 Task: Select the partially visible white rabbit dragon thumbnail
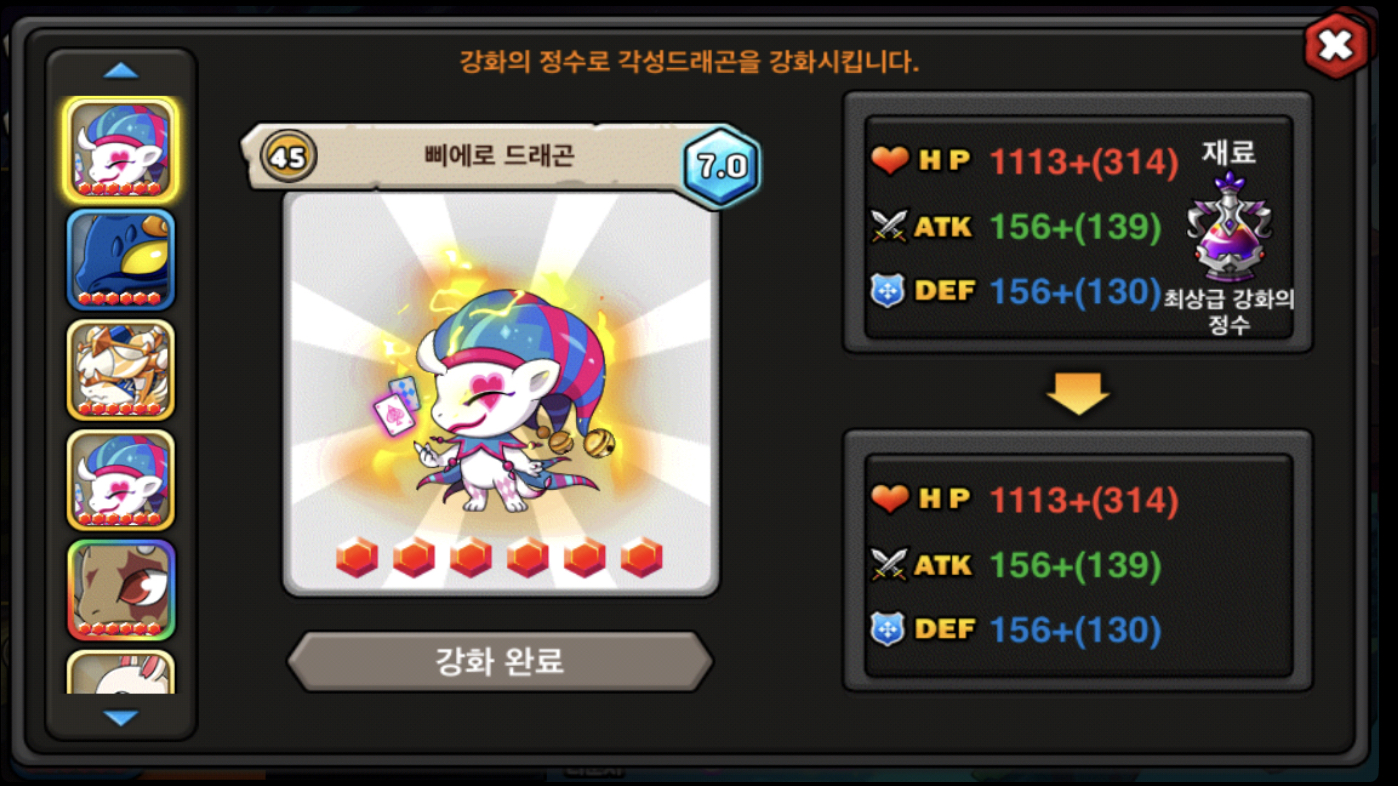(x=121, y=672)
